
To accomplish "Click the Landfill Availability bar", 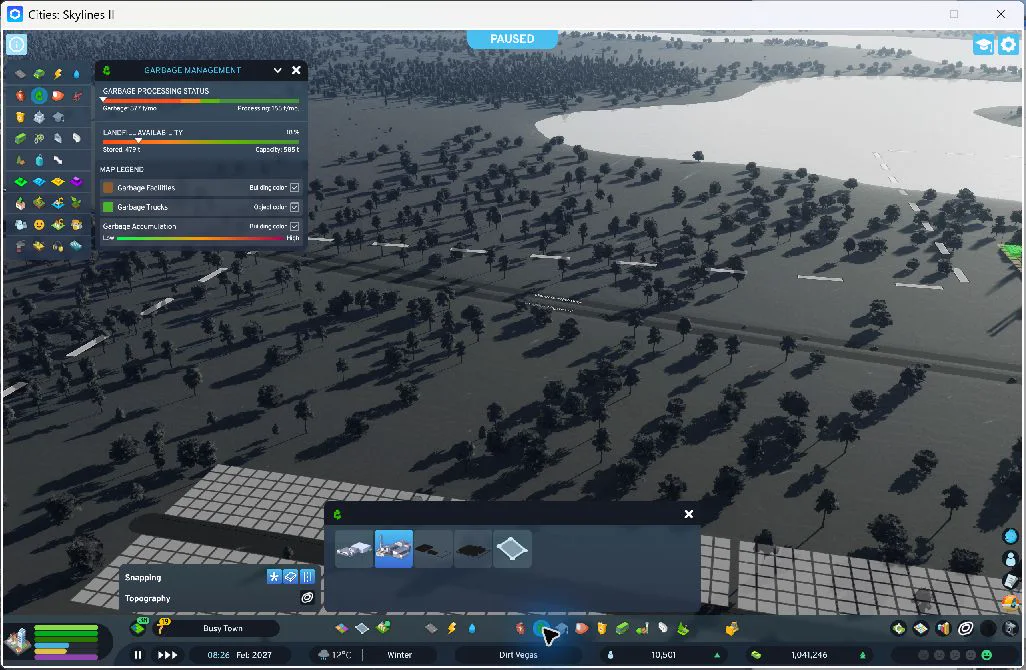I will [201, 141].
